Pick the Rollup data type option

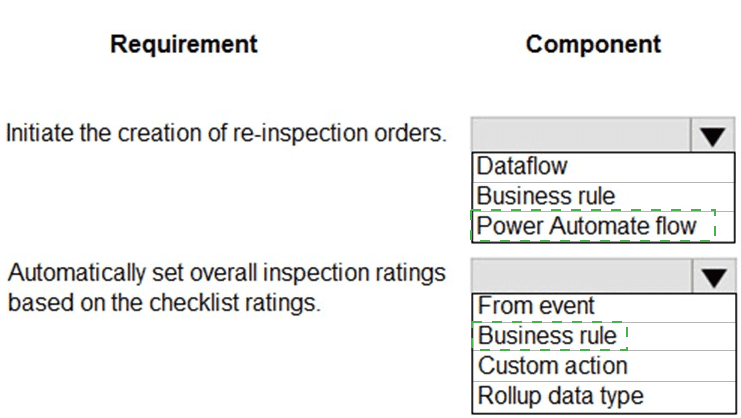[604, 397]
